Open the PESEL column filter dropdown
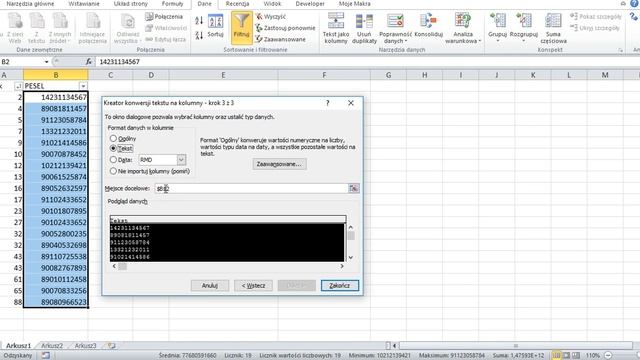640x360 pixels. [83, 86]
